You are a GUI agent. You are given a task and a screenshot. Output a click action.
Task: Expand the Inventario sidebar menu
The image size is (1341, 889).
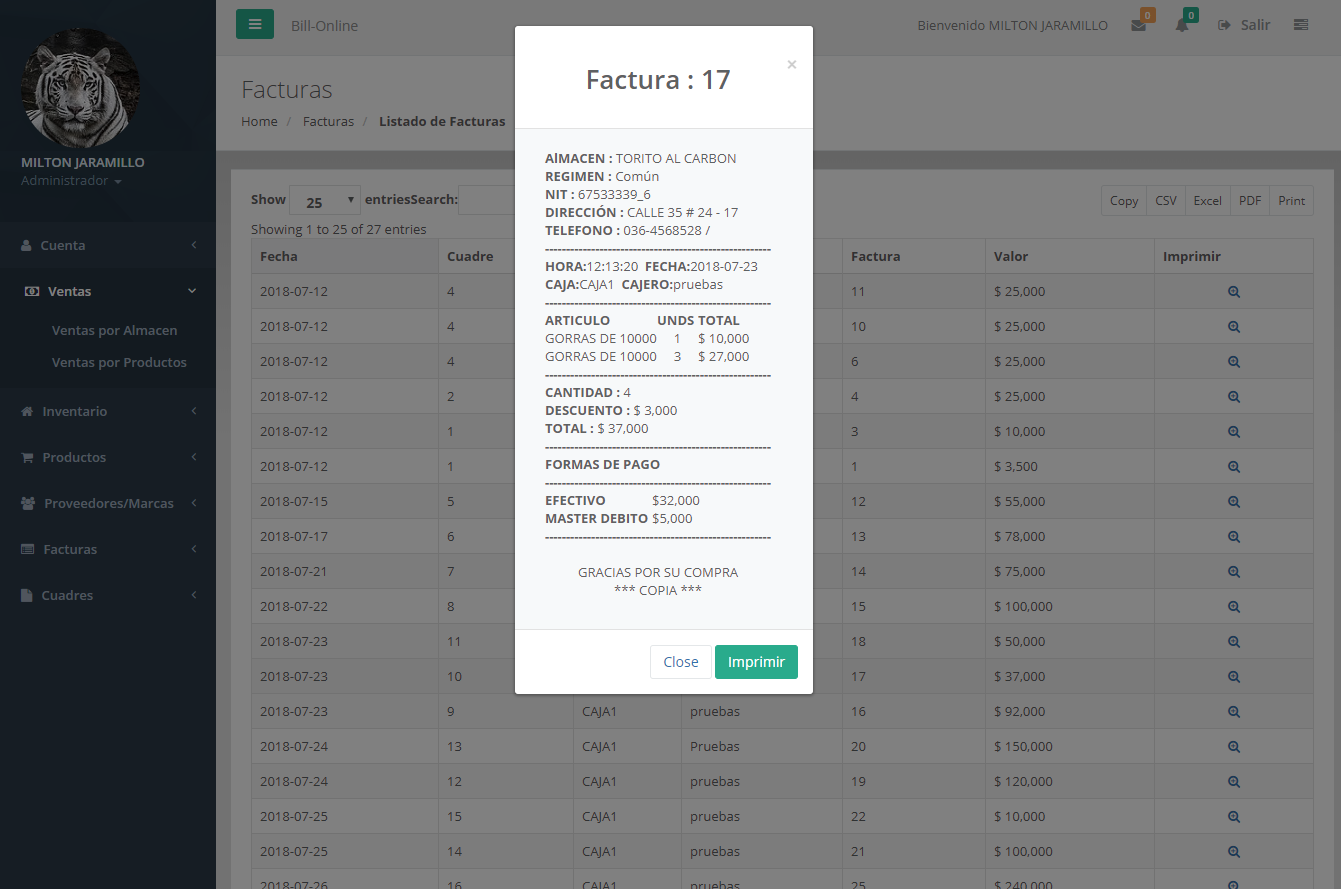click(x=107, y=411)
